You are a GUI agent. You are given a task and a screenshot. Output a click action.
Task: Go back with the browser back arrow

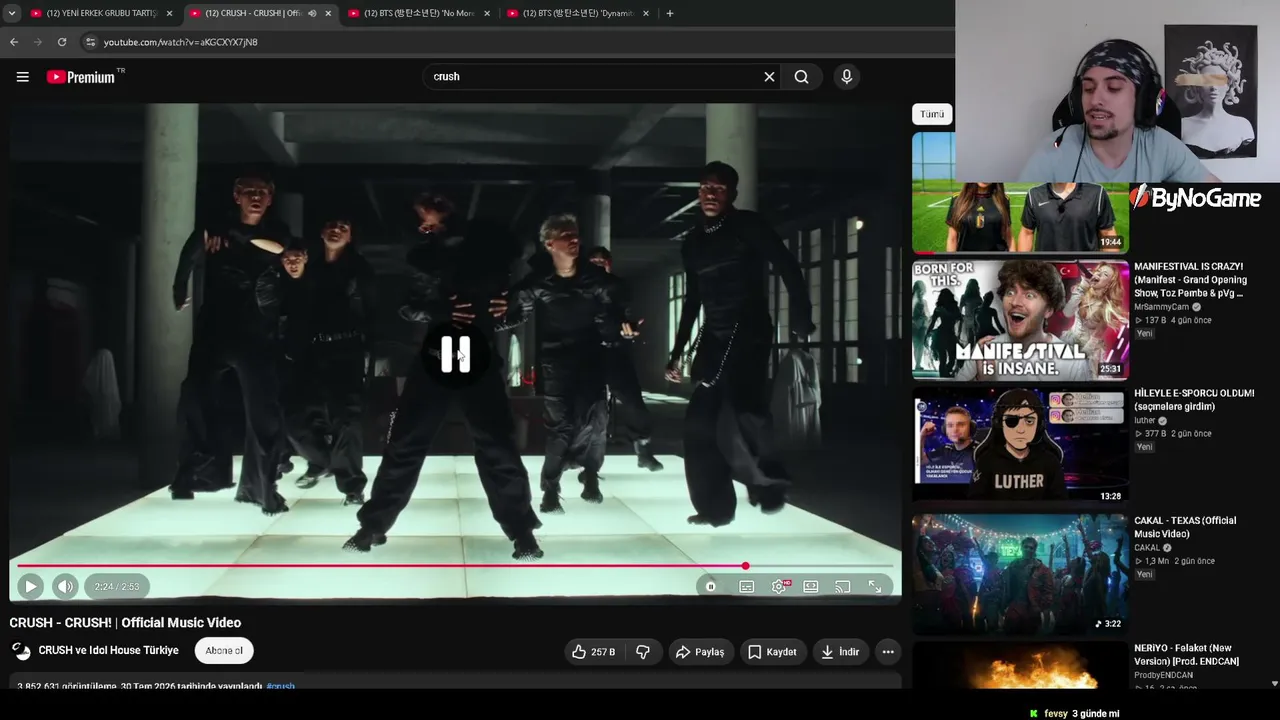14,42
